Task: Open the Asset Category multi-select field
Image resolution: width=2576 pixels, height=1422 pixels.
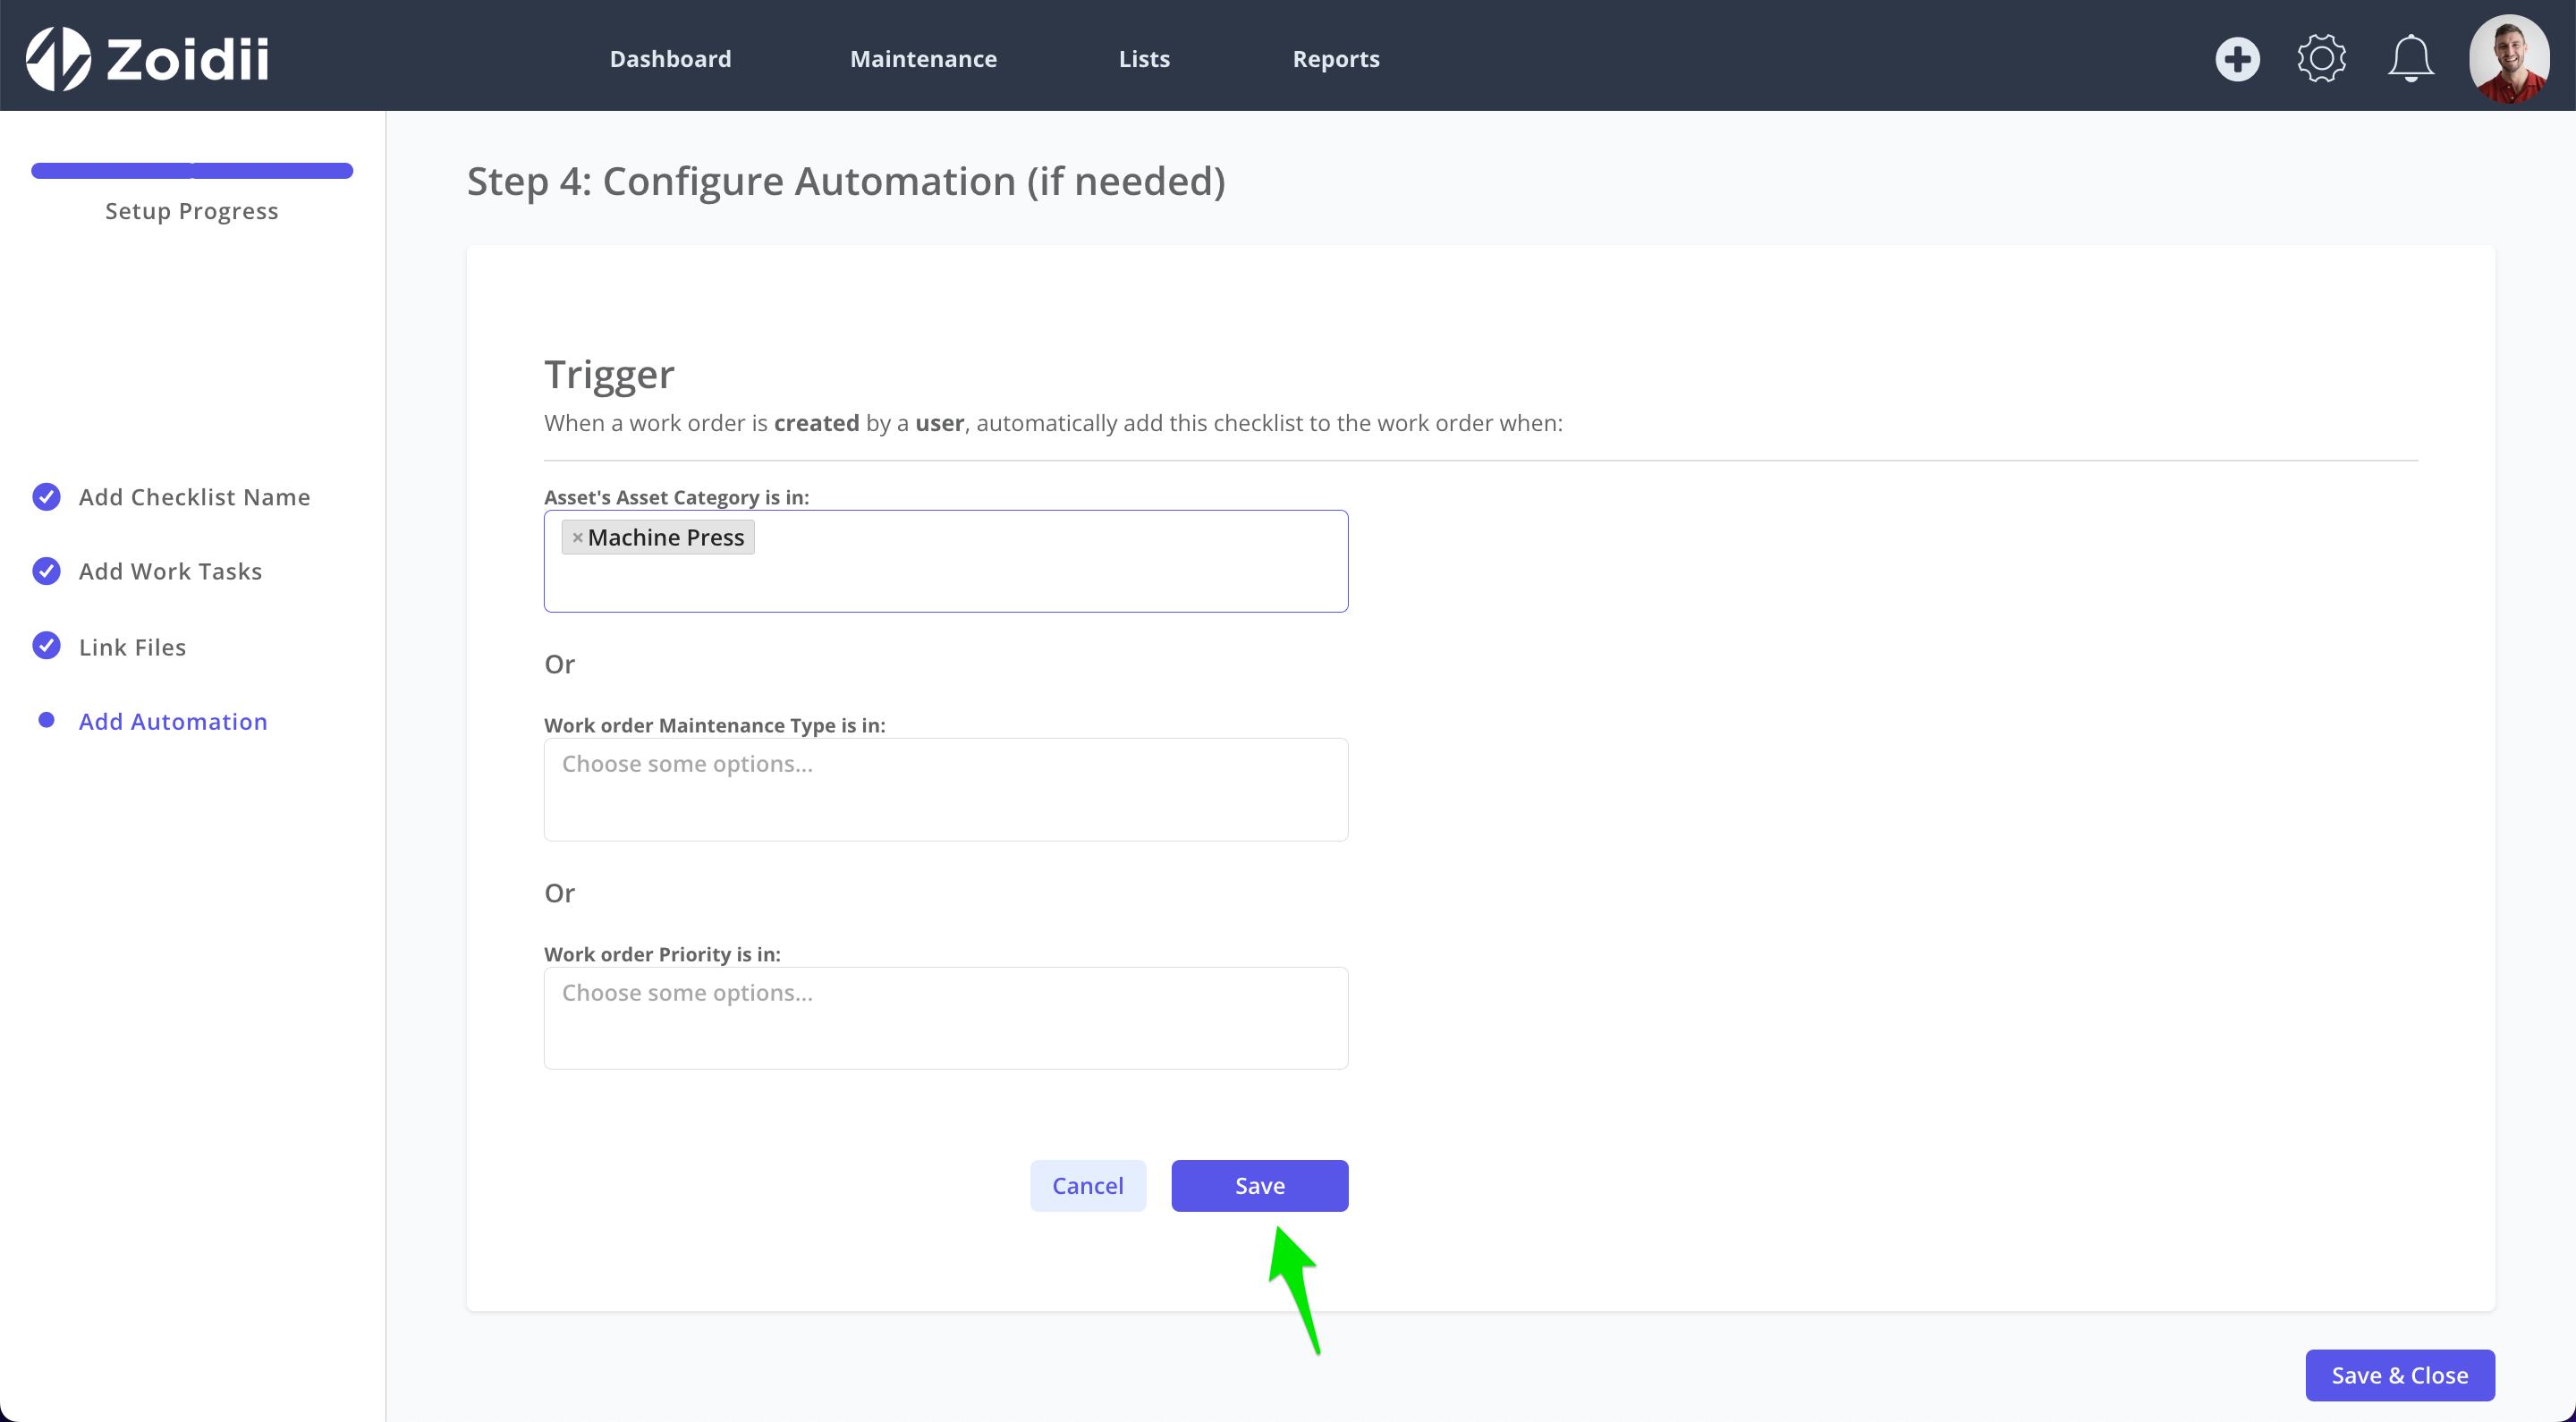Action: (x=946, y=561)
